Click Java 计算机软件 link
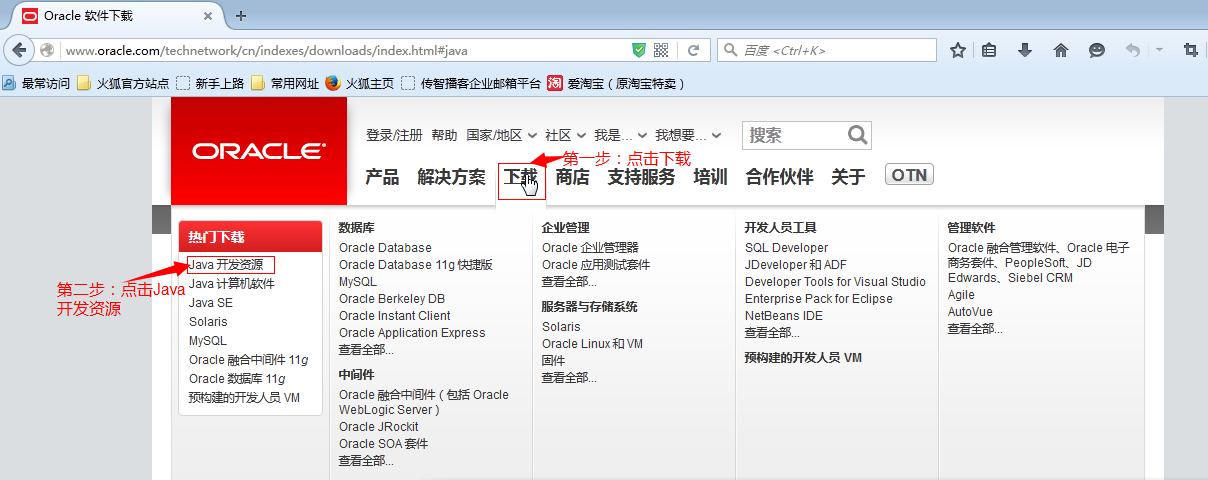This screenshot has height=480, width=1208. point(232,284)
